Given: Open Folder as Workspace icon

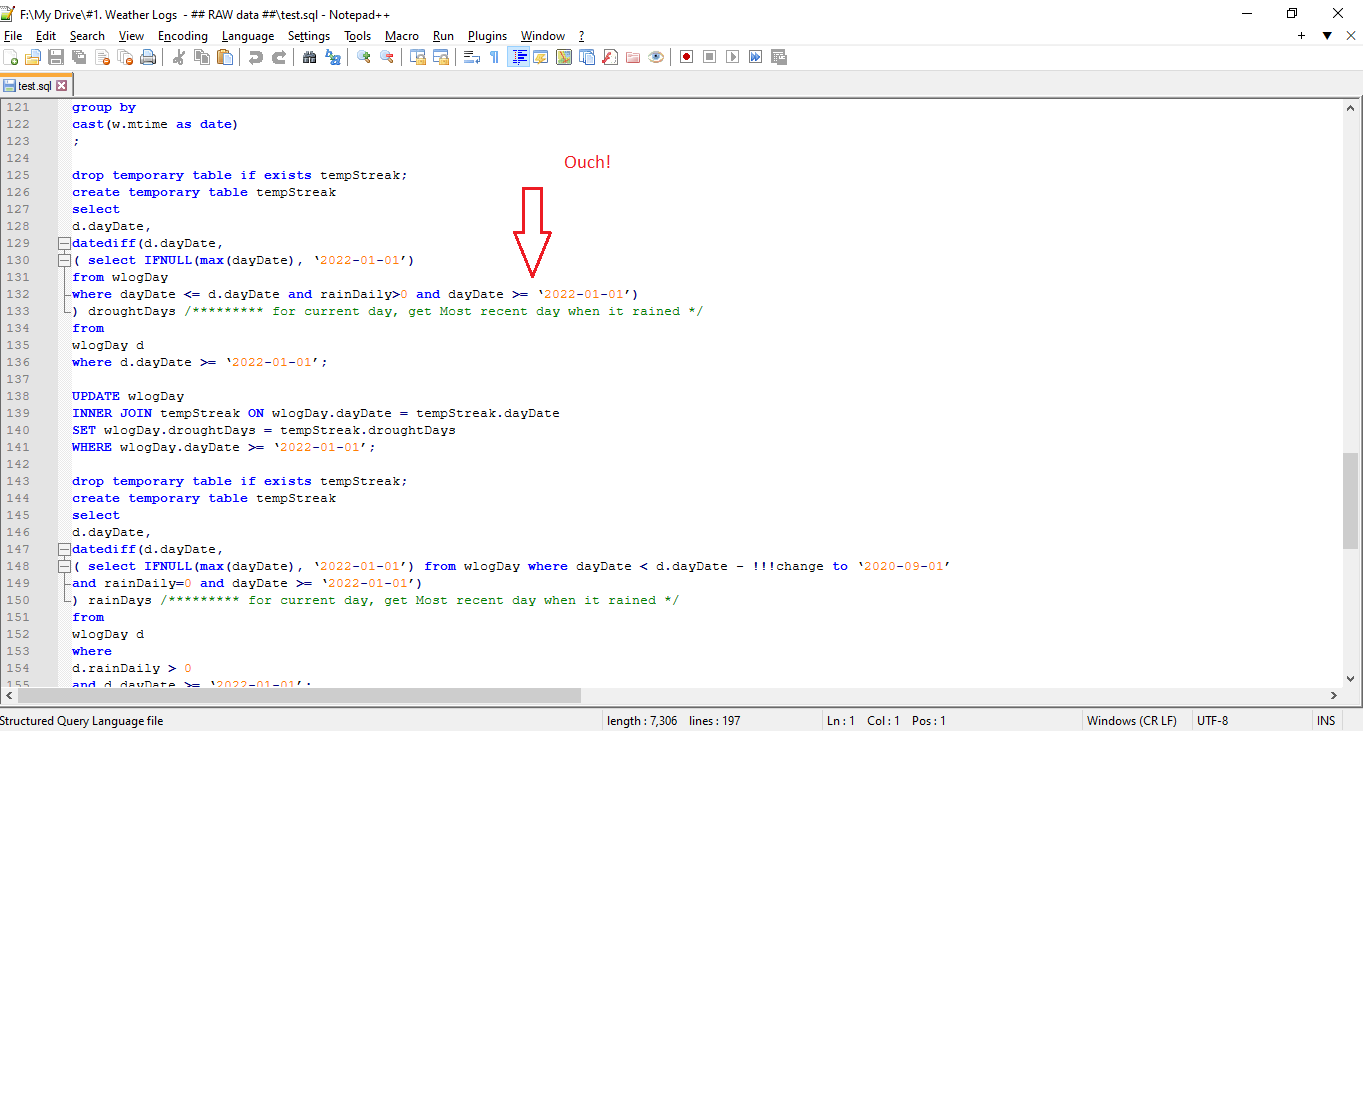Looking at the screenshot, I should click(x=633, y=57).
